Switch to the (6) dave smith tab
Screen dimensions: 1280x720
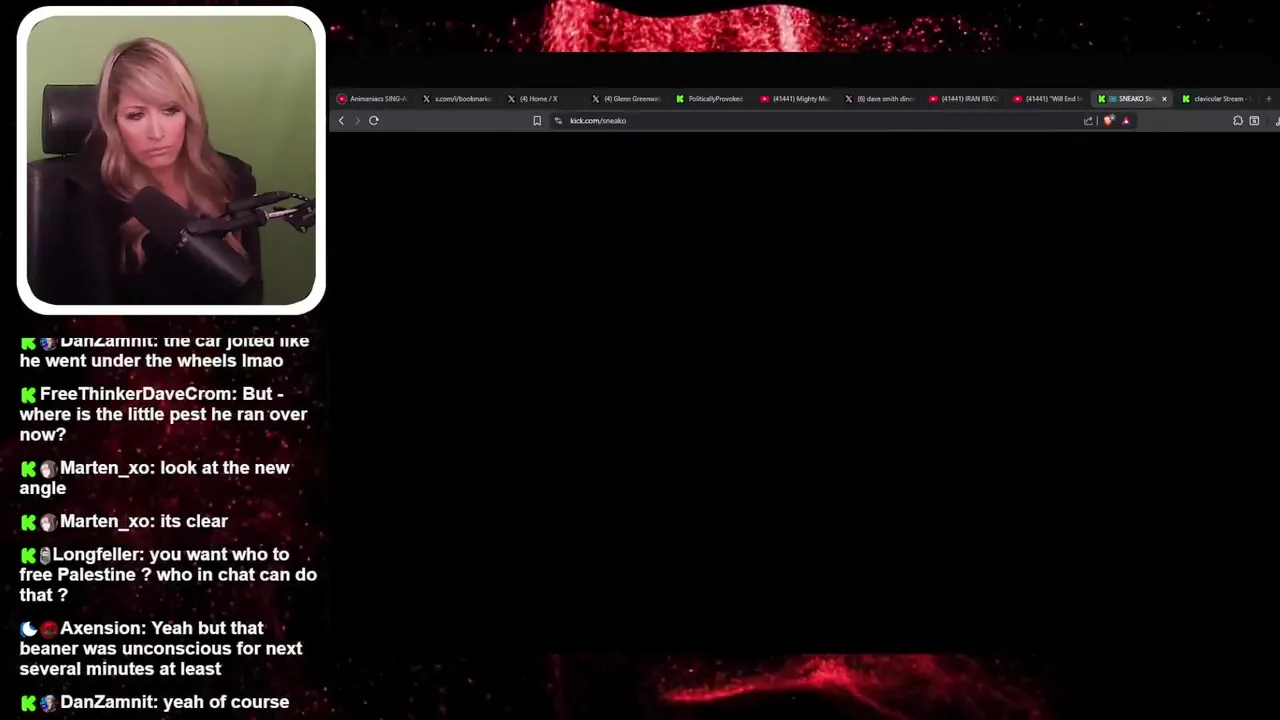pos(880,99)
